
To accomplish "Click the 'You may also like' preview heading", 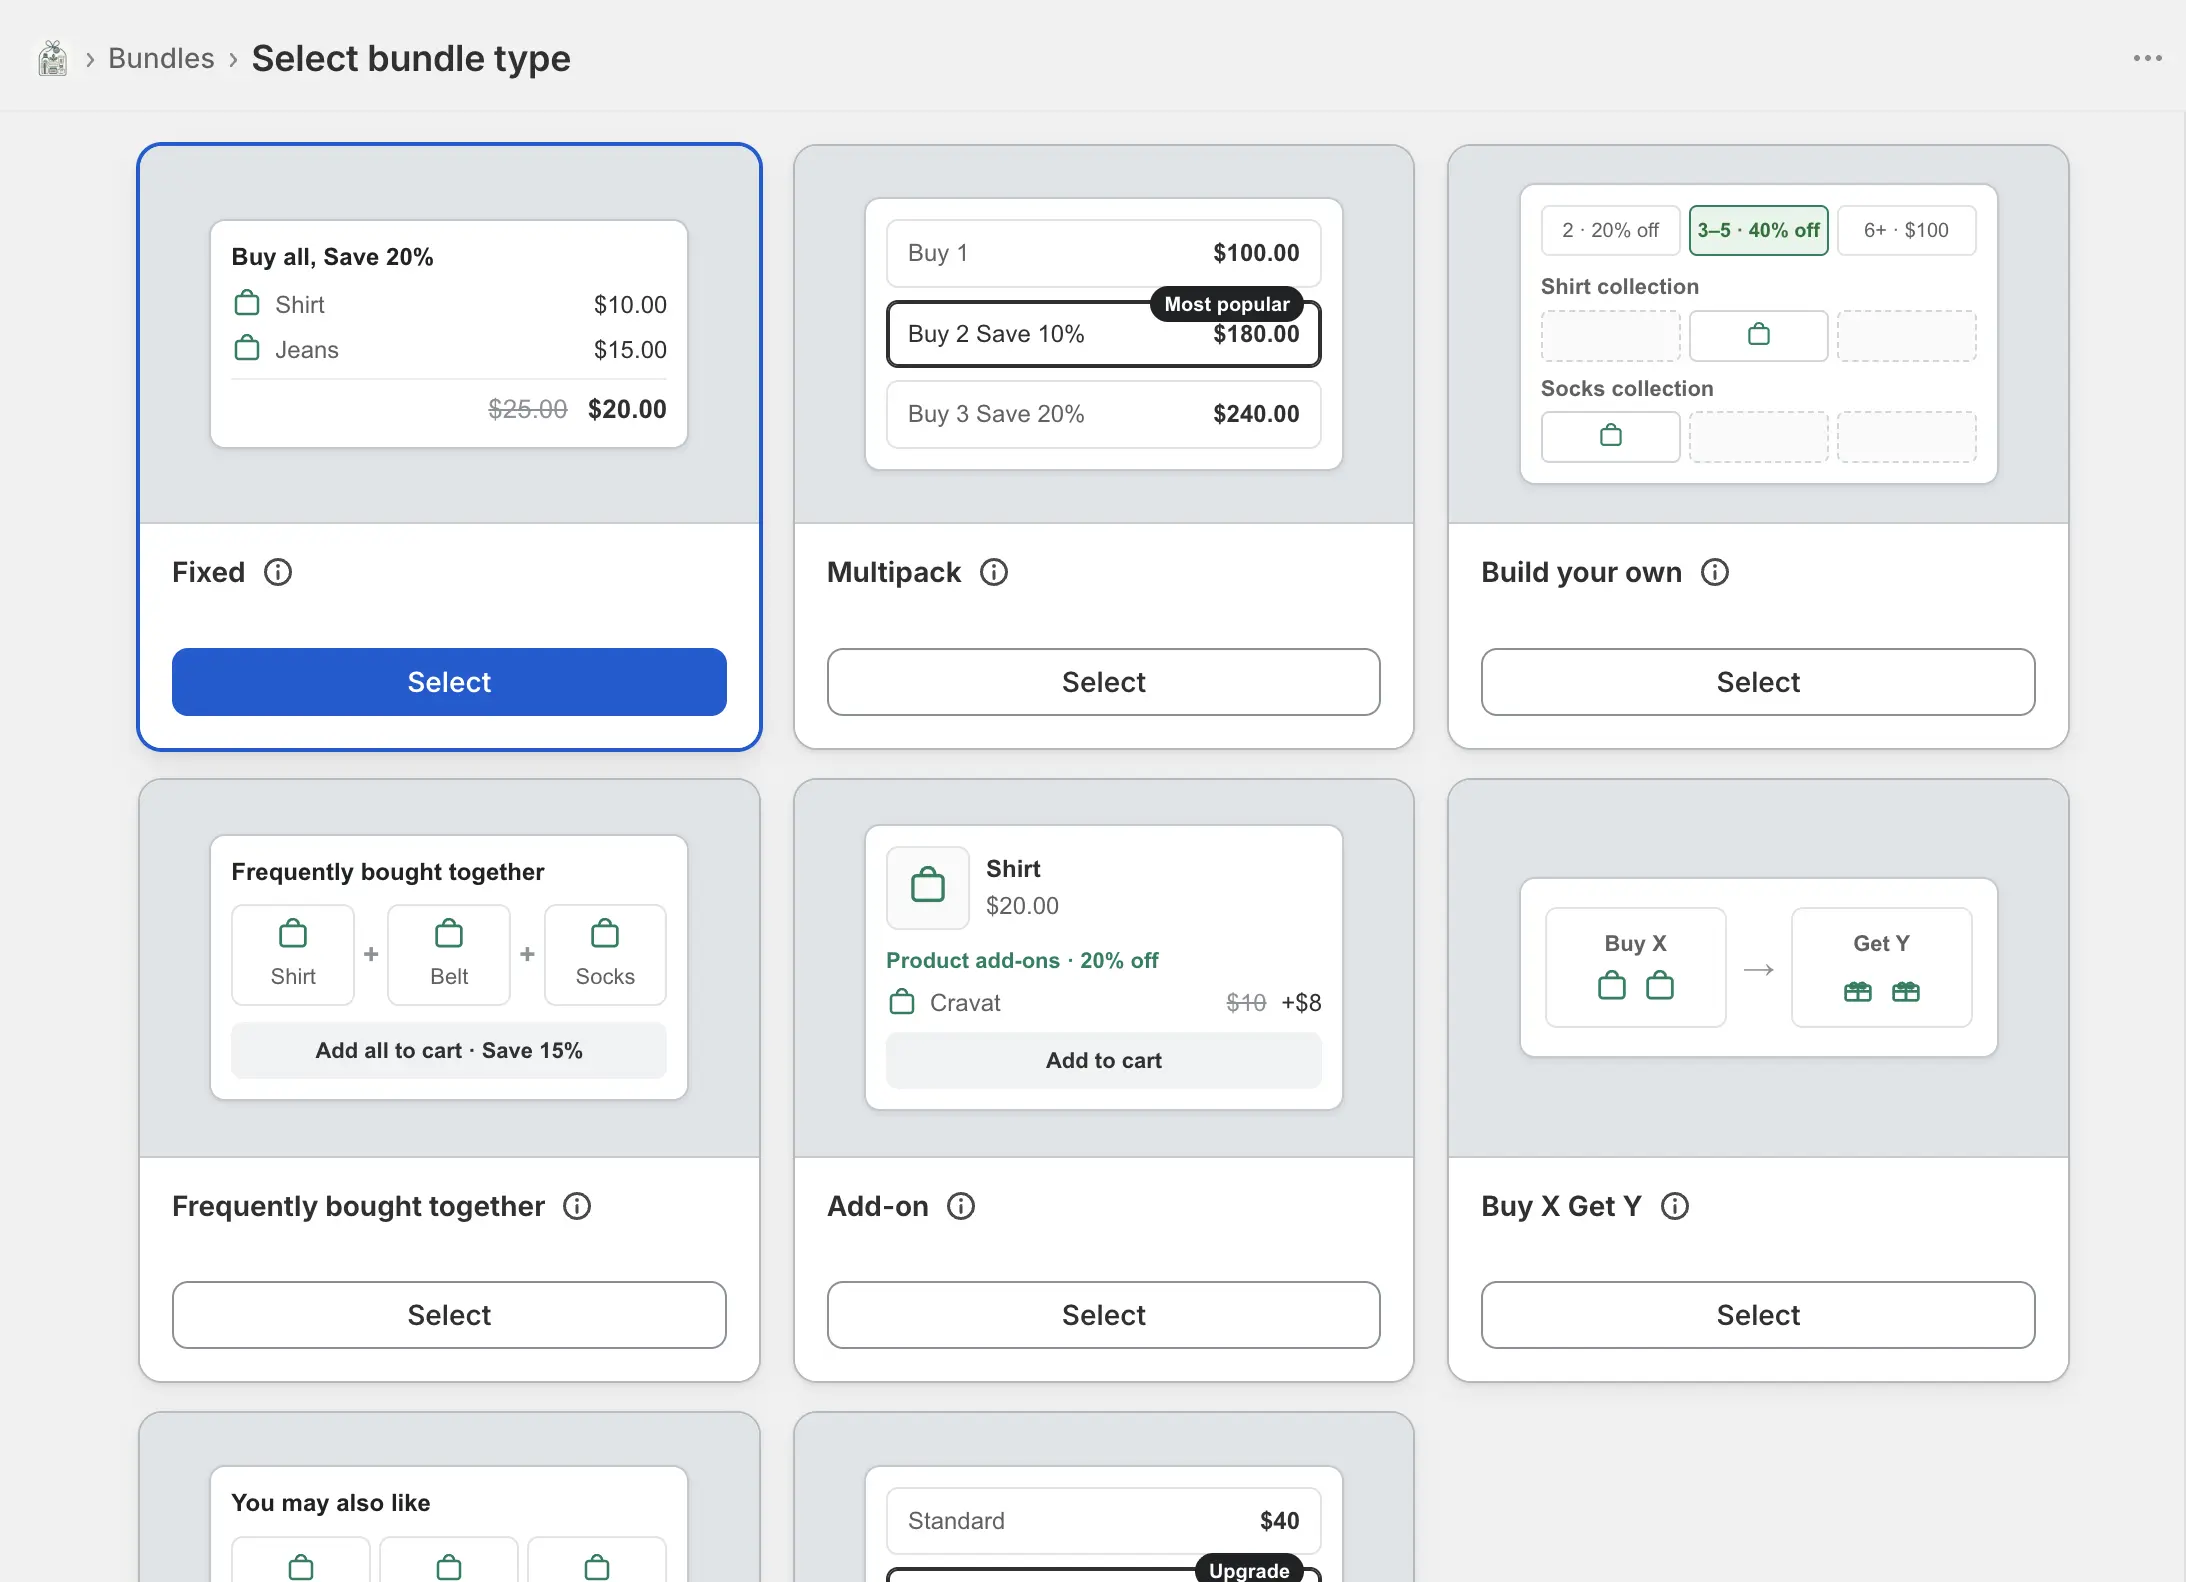I will pos(331,1503).
